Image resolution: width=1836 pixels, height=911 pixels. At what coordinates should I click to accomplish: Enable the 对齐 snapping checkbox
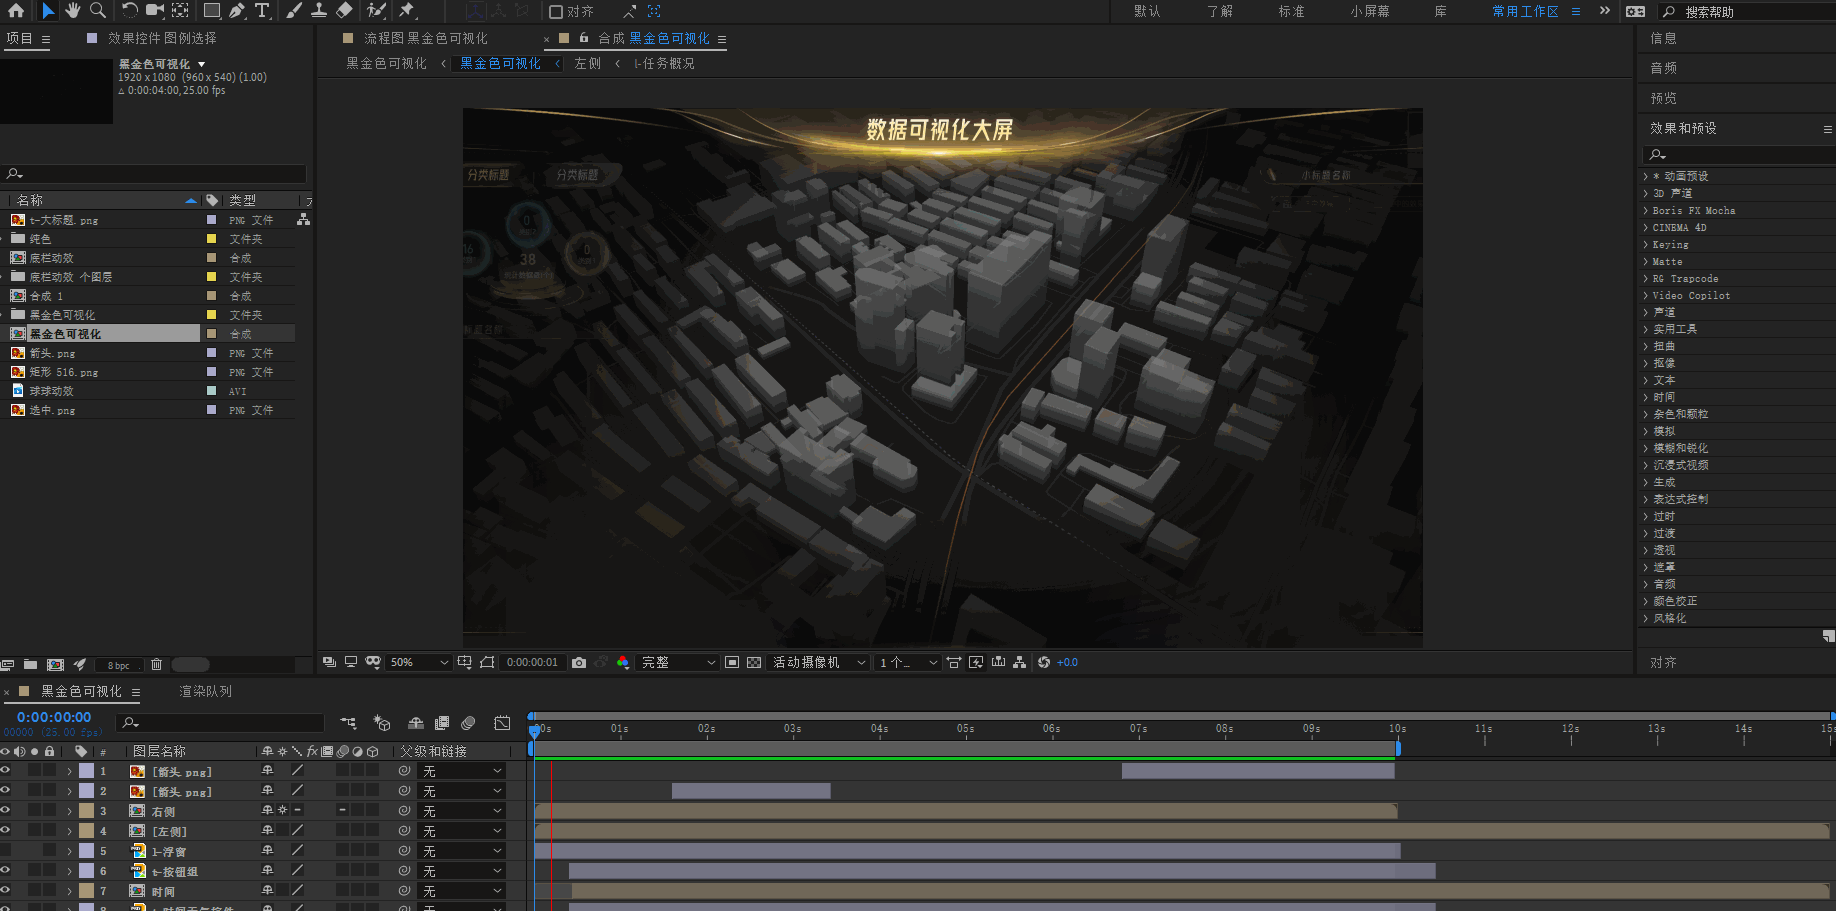coord(556,12)
